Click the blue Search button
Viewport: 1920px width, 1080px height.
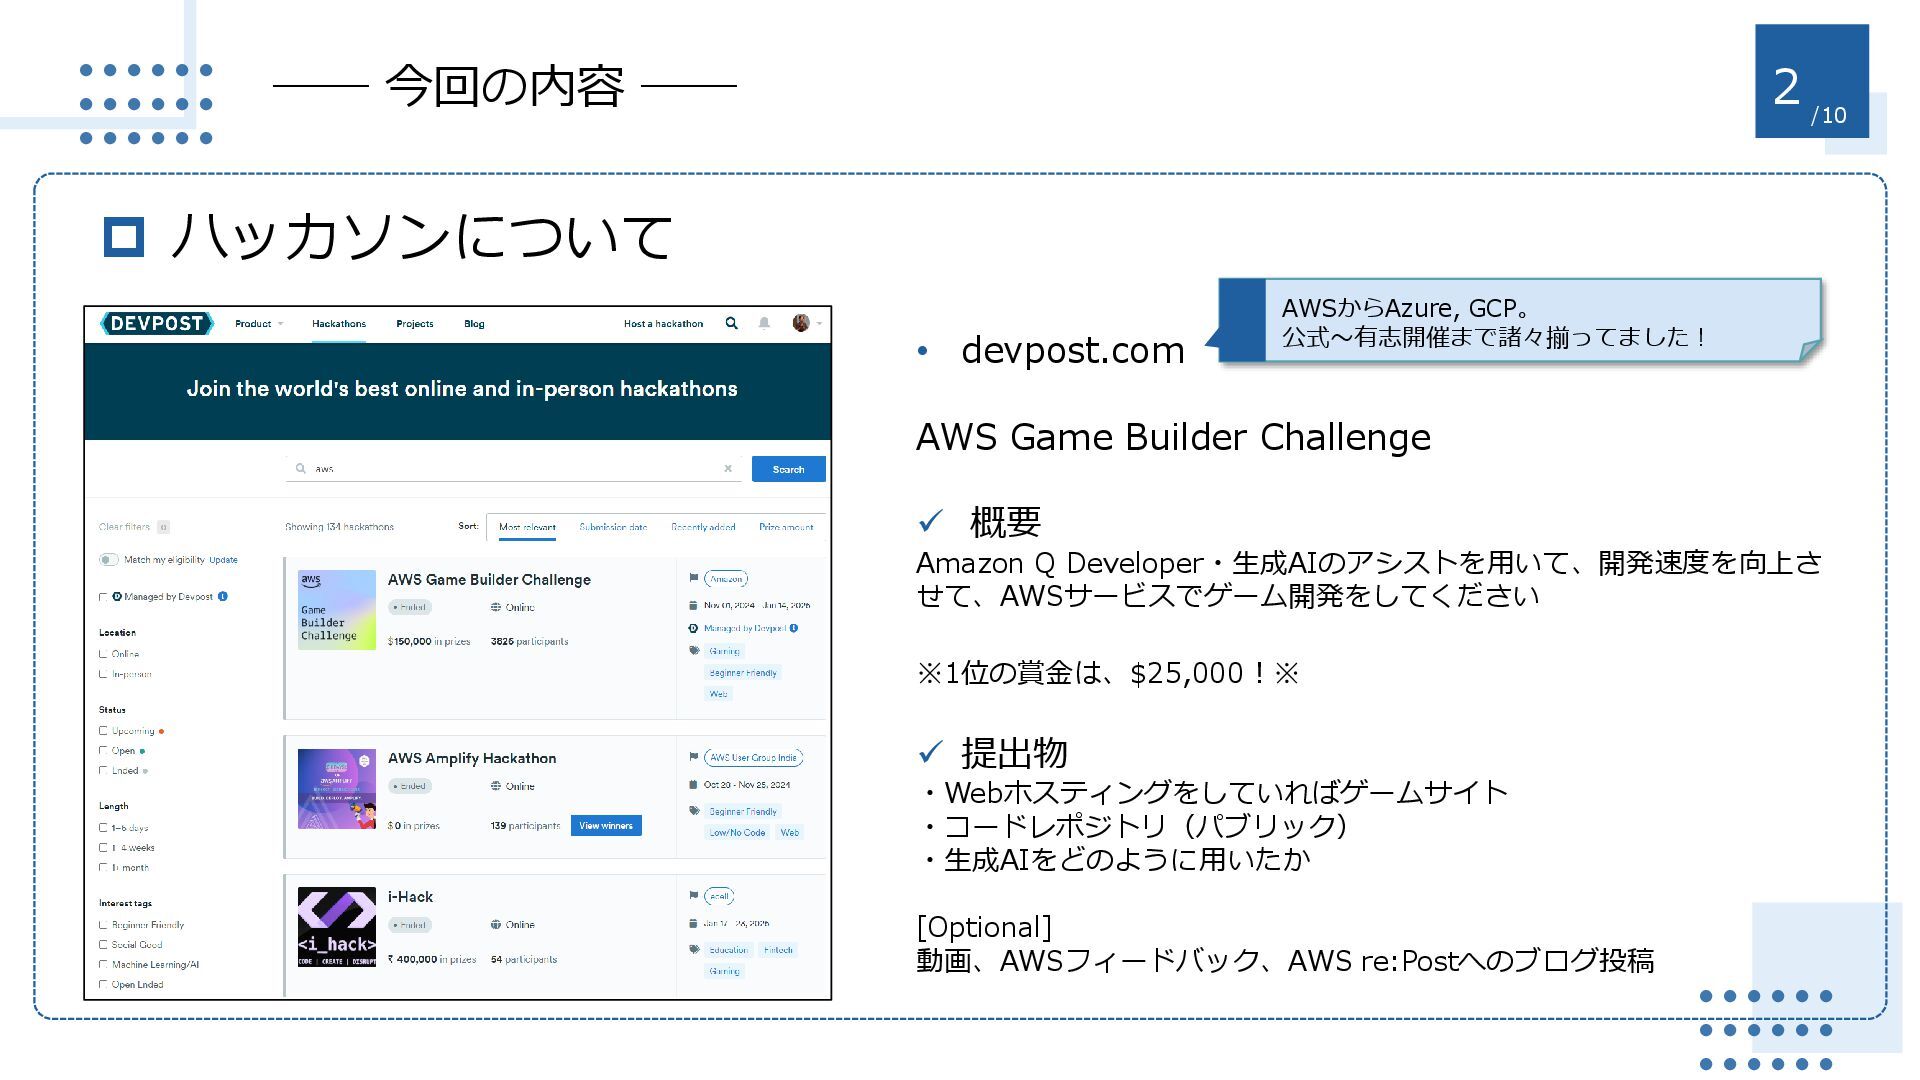[x=788, y=469]
